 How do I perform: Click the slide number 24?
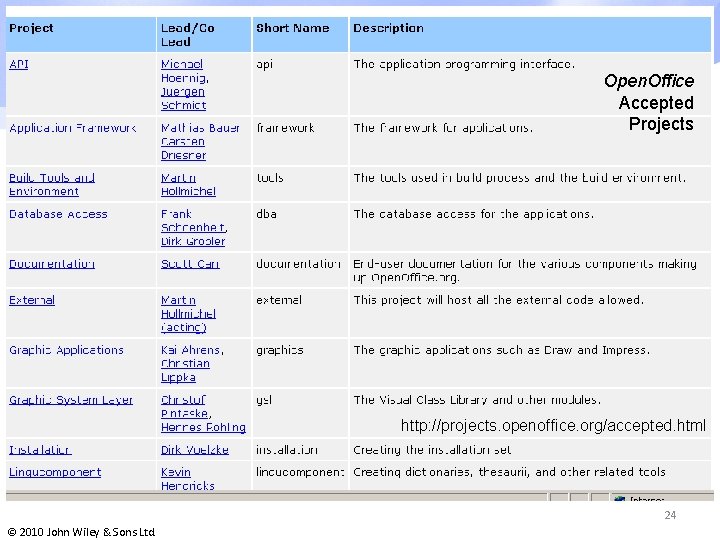click(x=670, y=515)
